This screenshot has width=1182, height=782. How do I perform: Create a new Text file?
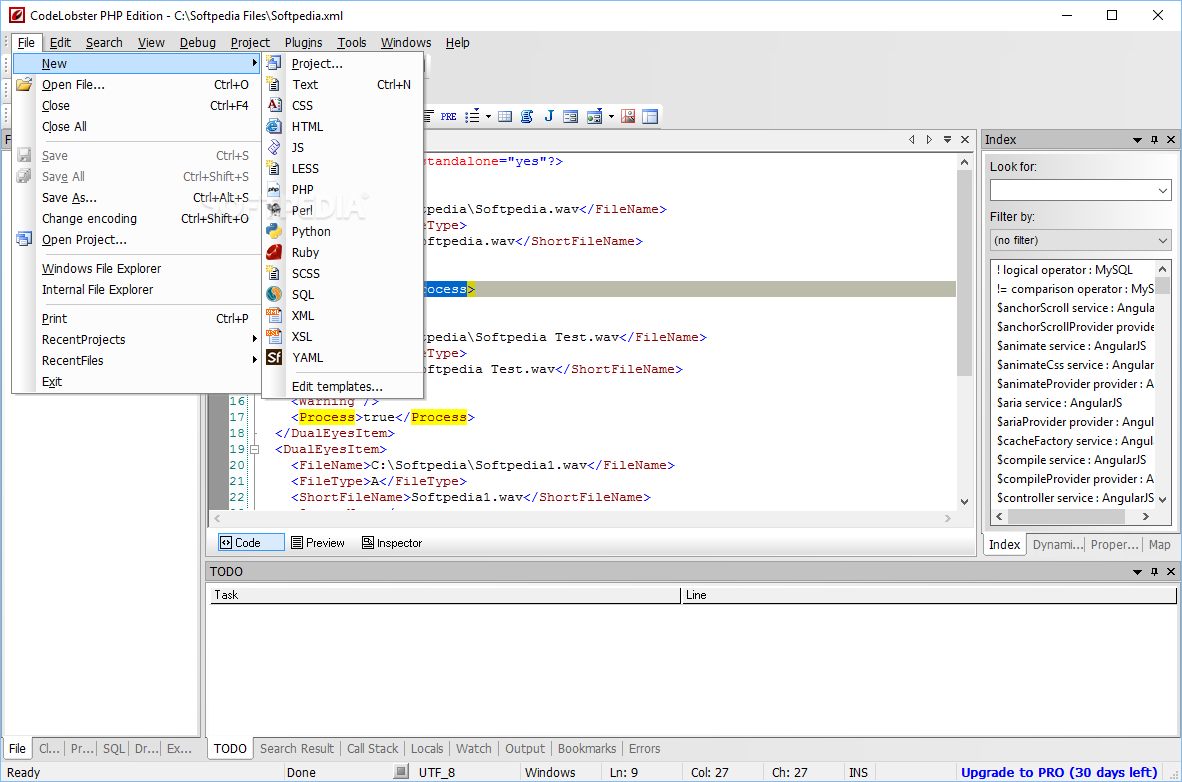[x=305, y=84]
